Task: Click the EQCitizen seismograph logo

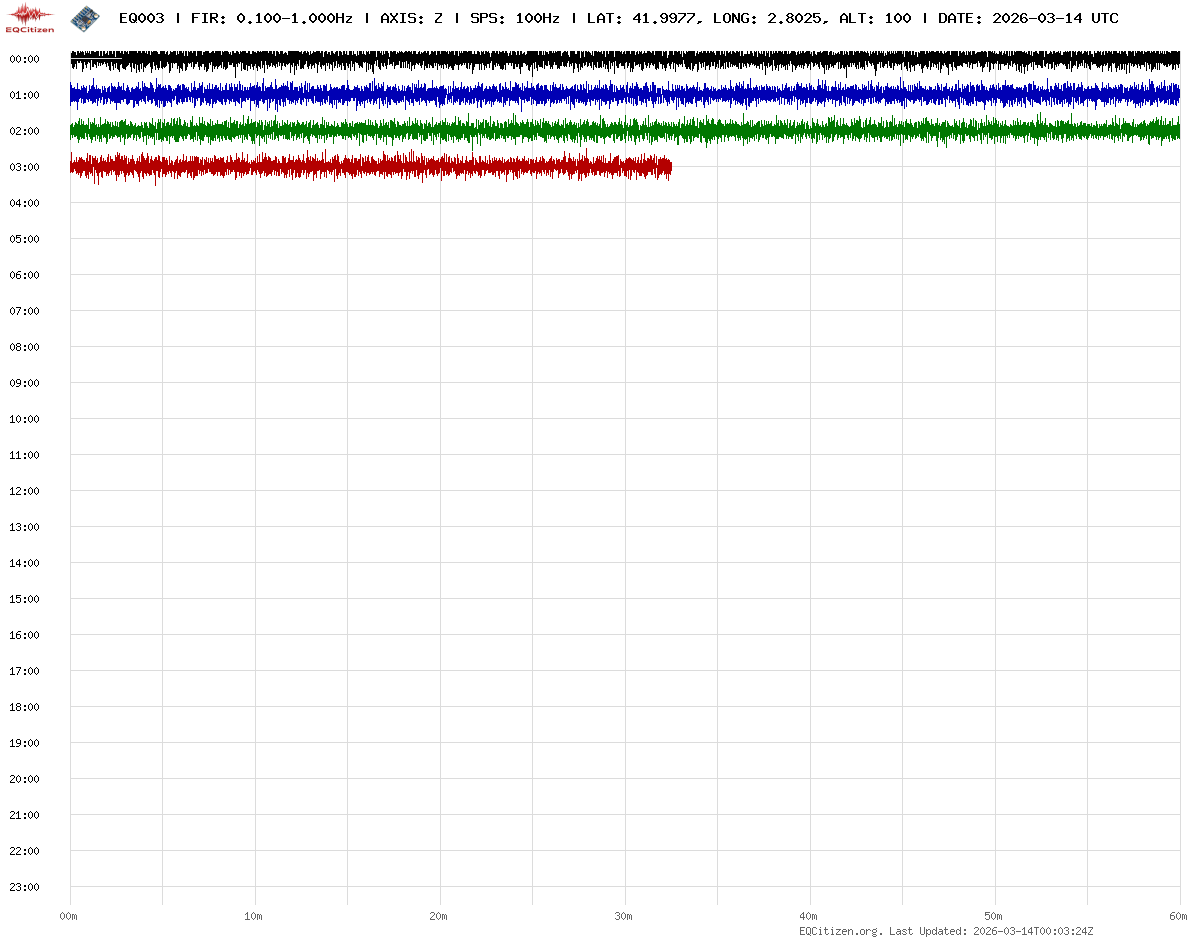Action: pos(30,17)
